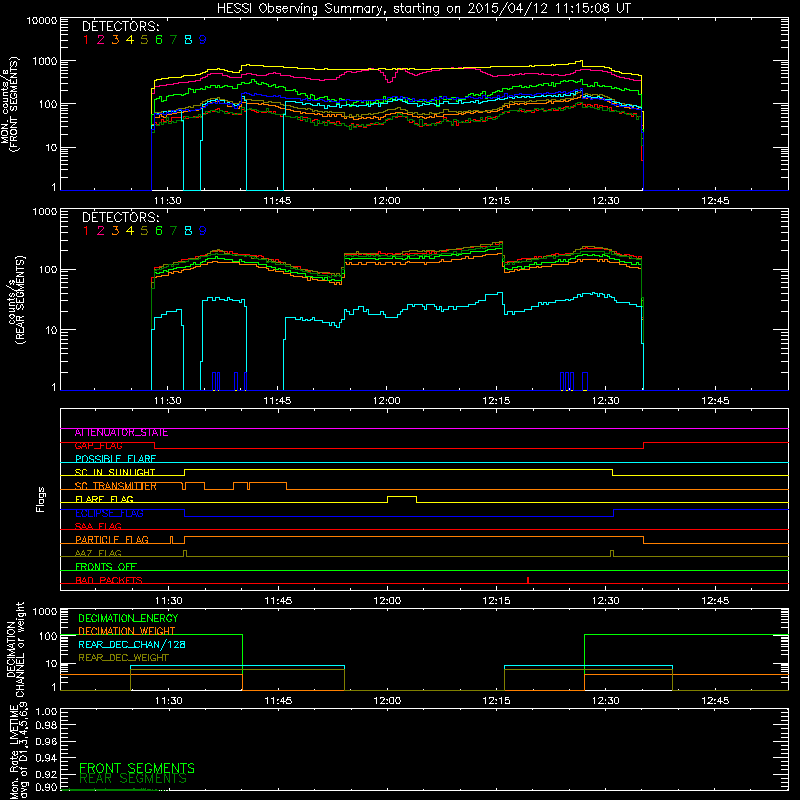Click detector 9 in front segments legend
Image resolution: width=800 pixels, height=800 pixels.
tap(203, 40)
